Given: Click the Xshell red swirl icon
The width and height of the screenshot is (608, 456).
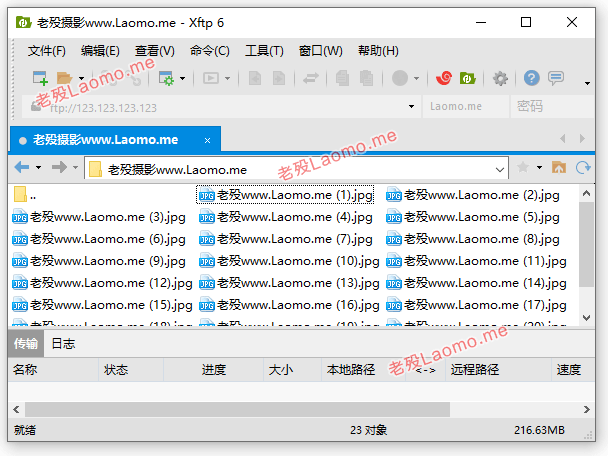Looking at the screenshot, I should coord(444,78).
